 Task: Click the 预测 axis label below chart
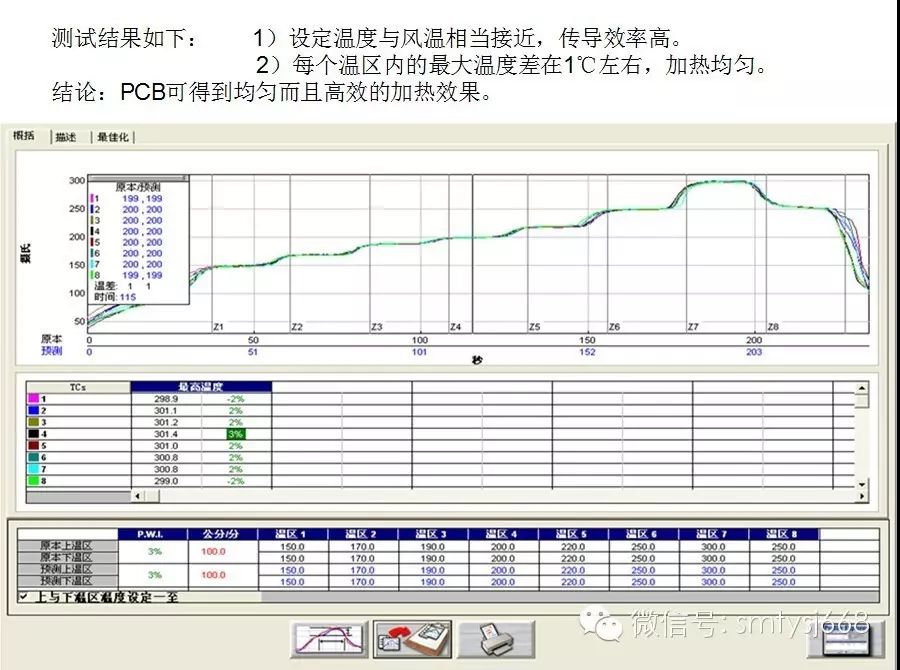coord(51,351)
